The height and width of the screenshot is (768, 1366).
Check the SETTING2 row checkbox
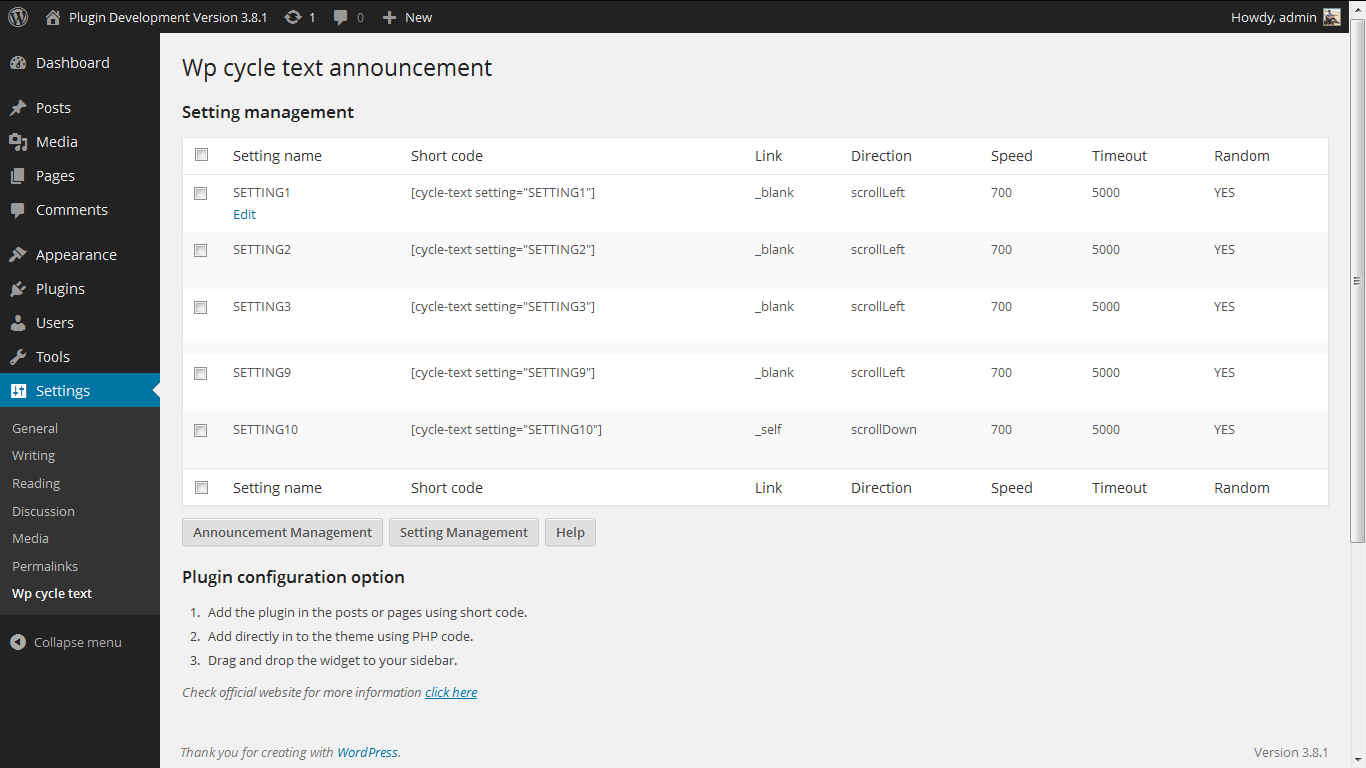tap(201, 250)
